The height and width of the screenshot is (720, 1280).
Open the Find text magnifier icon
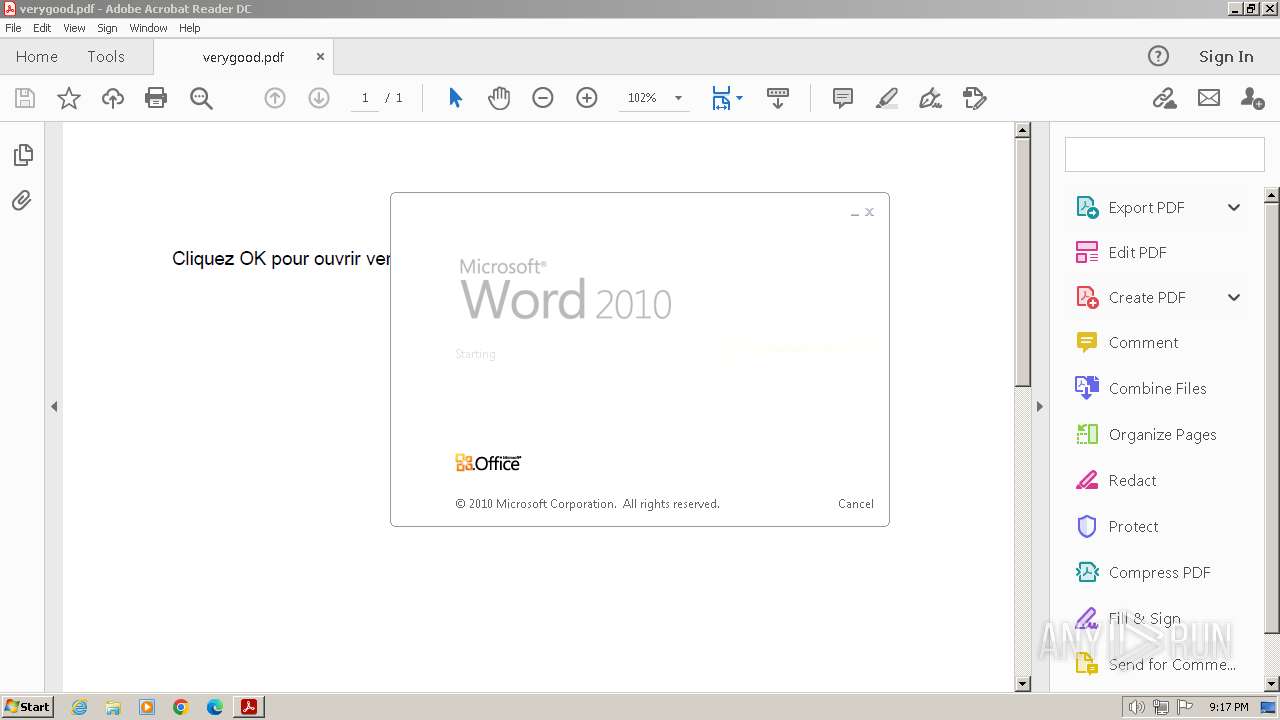click(201, 98)
